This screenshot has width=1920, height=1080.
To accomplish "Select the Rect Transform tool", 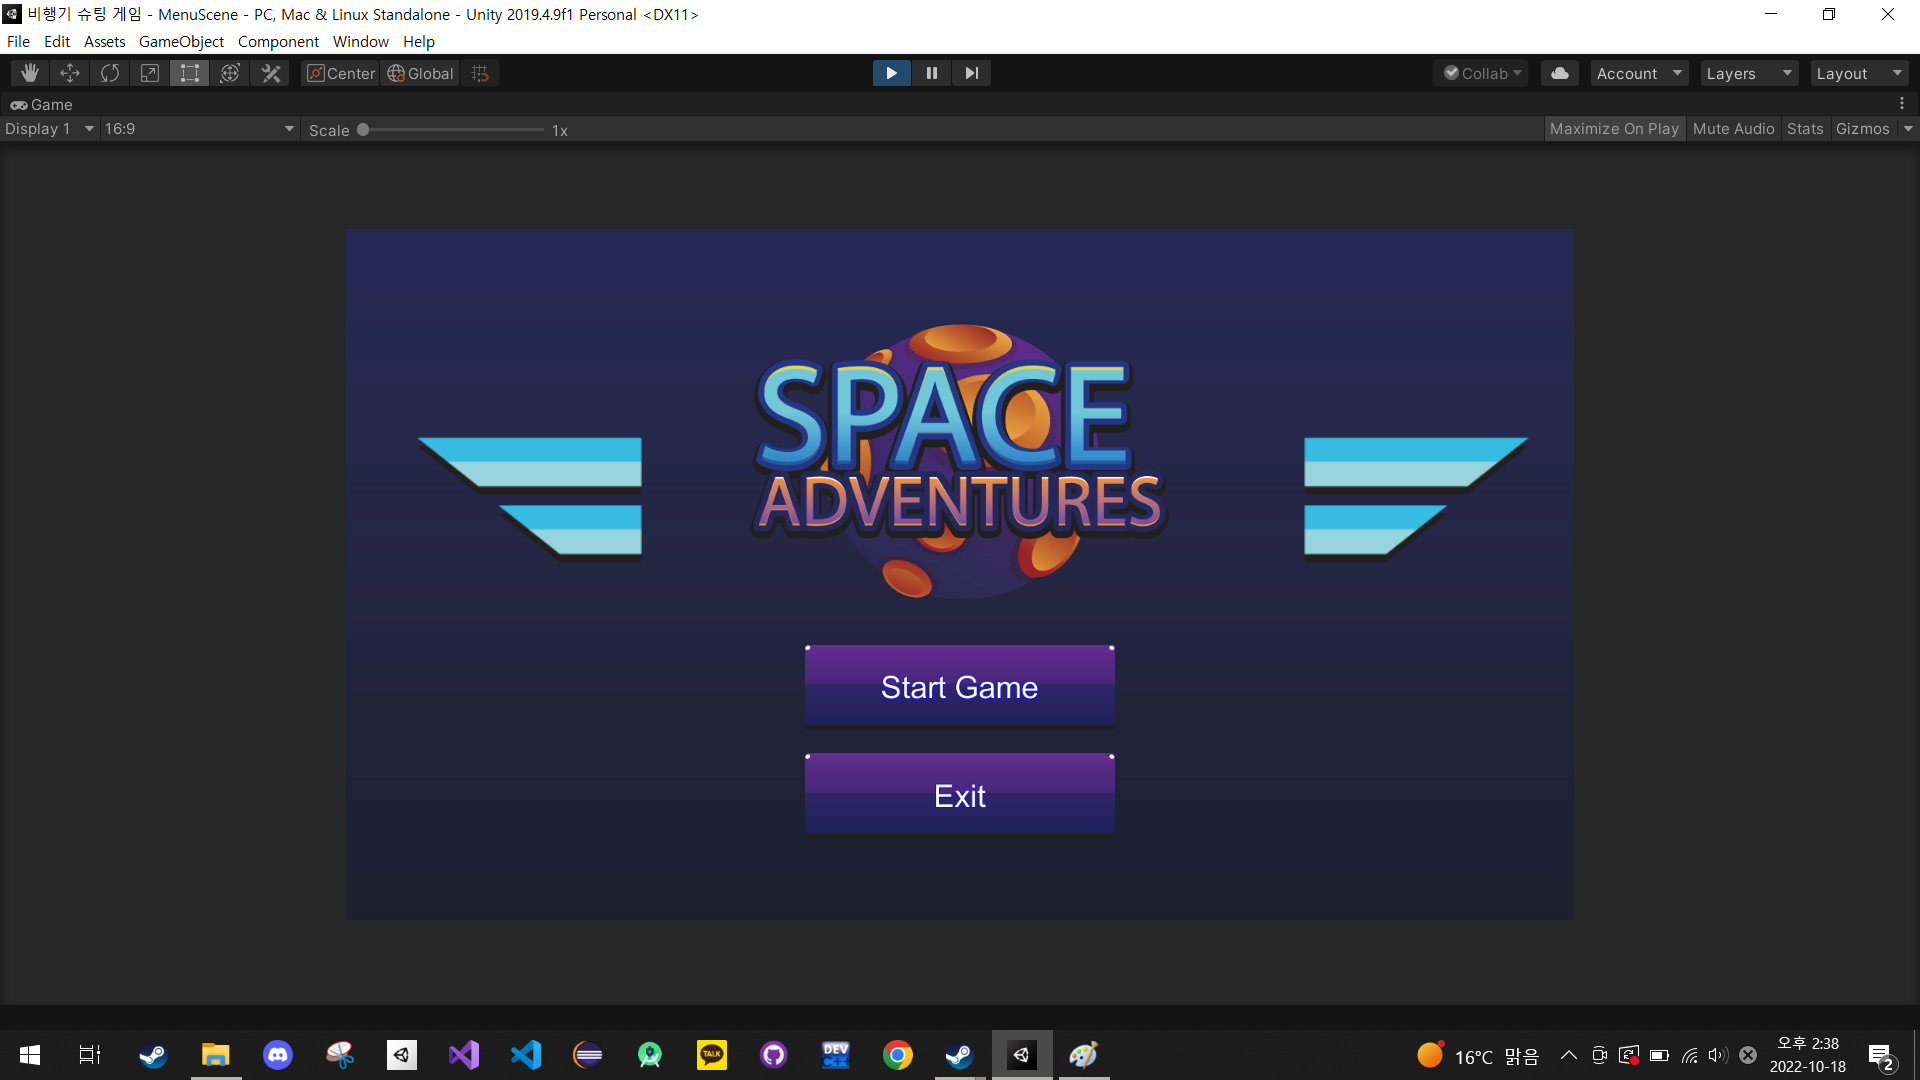I will [189, 72].
